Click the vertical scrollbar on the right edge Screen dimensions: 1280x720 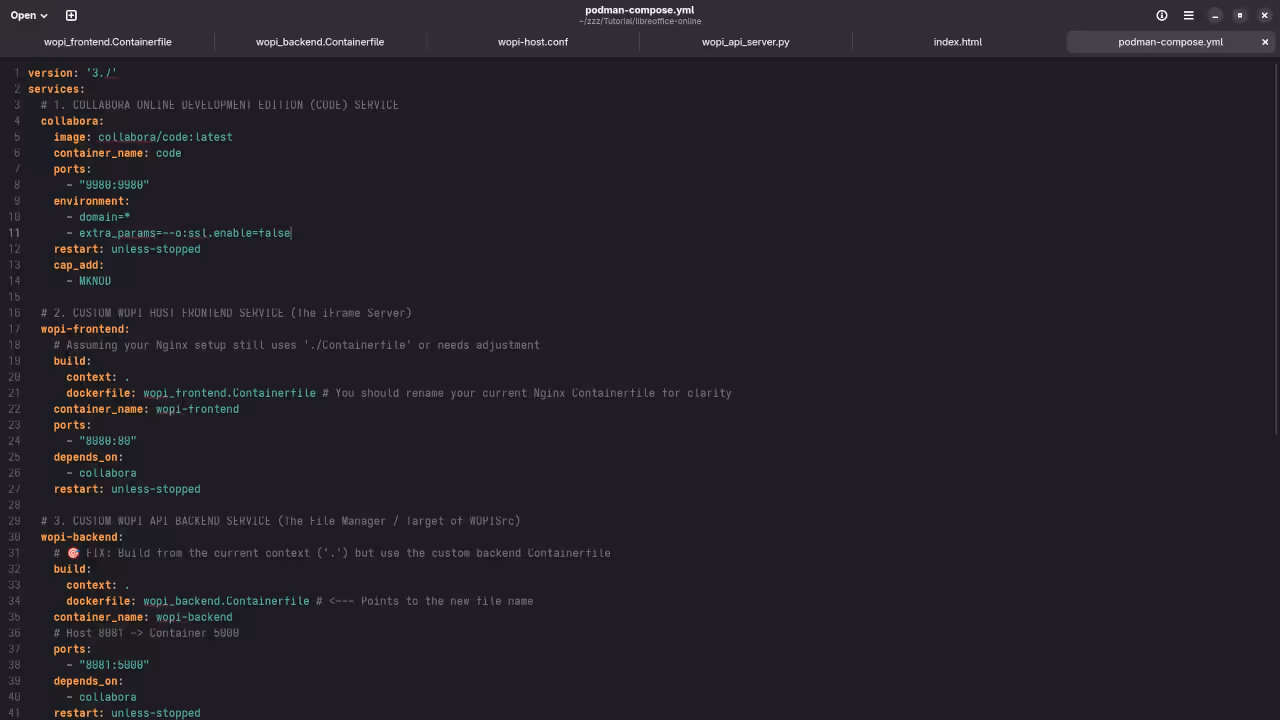coord(1276,250)
